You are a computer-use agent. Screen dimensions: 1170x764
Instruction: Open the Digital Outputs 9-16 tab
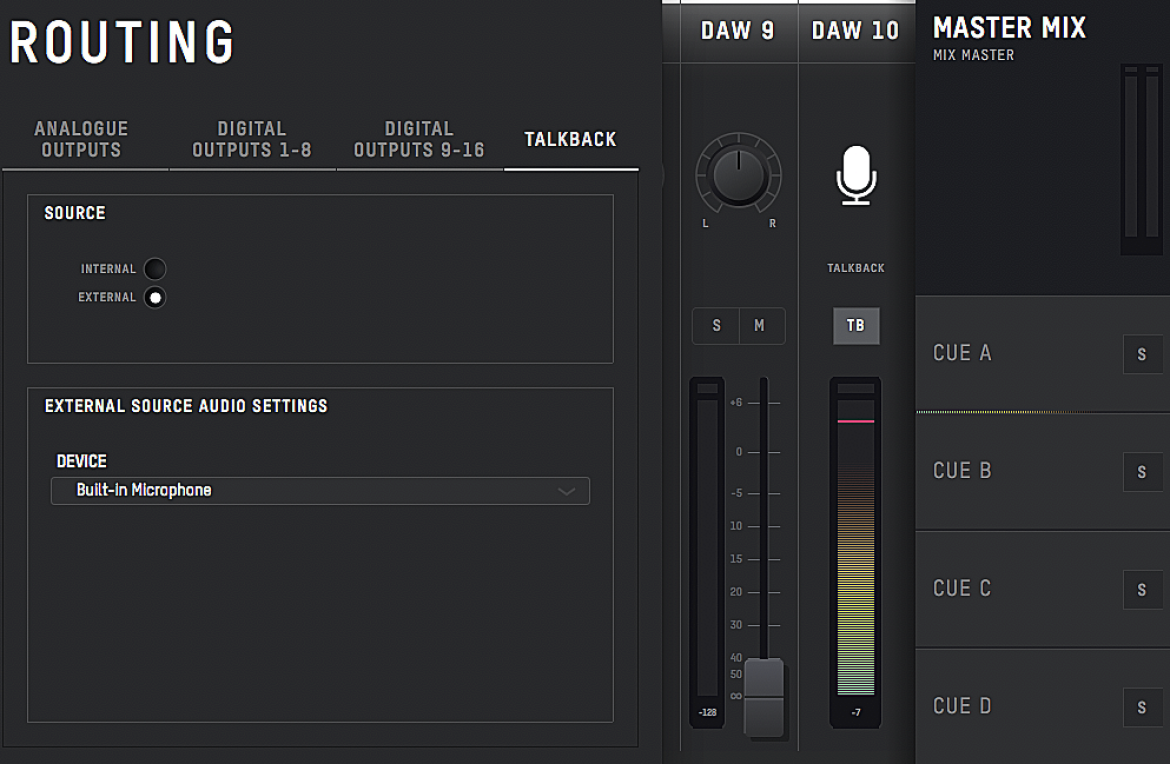(x=419, y=140)
